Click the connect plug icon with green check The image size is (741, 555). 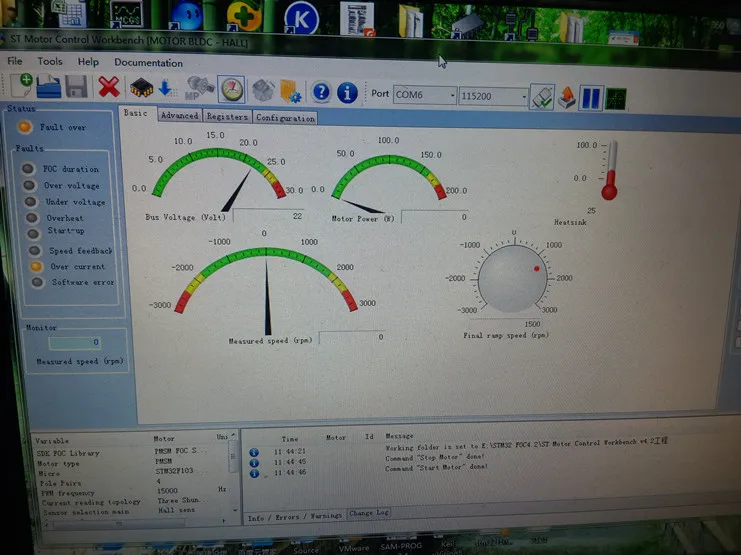[542, 97]
